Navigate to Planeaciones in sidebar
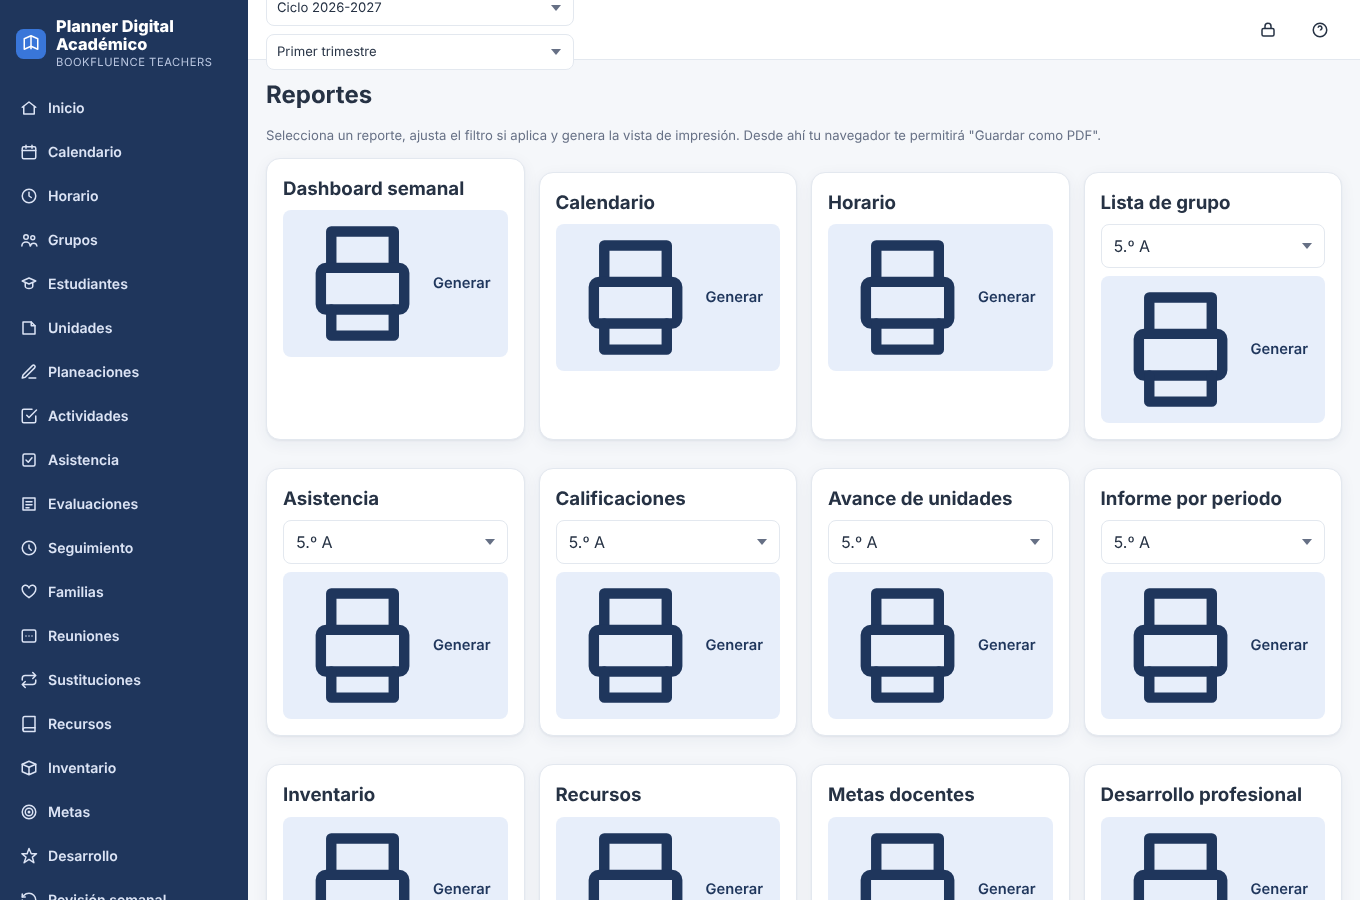Viewport: 1360px width, 900px height. tap(124, 372)
